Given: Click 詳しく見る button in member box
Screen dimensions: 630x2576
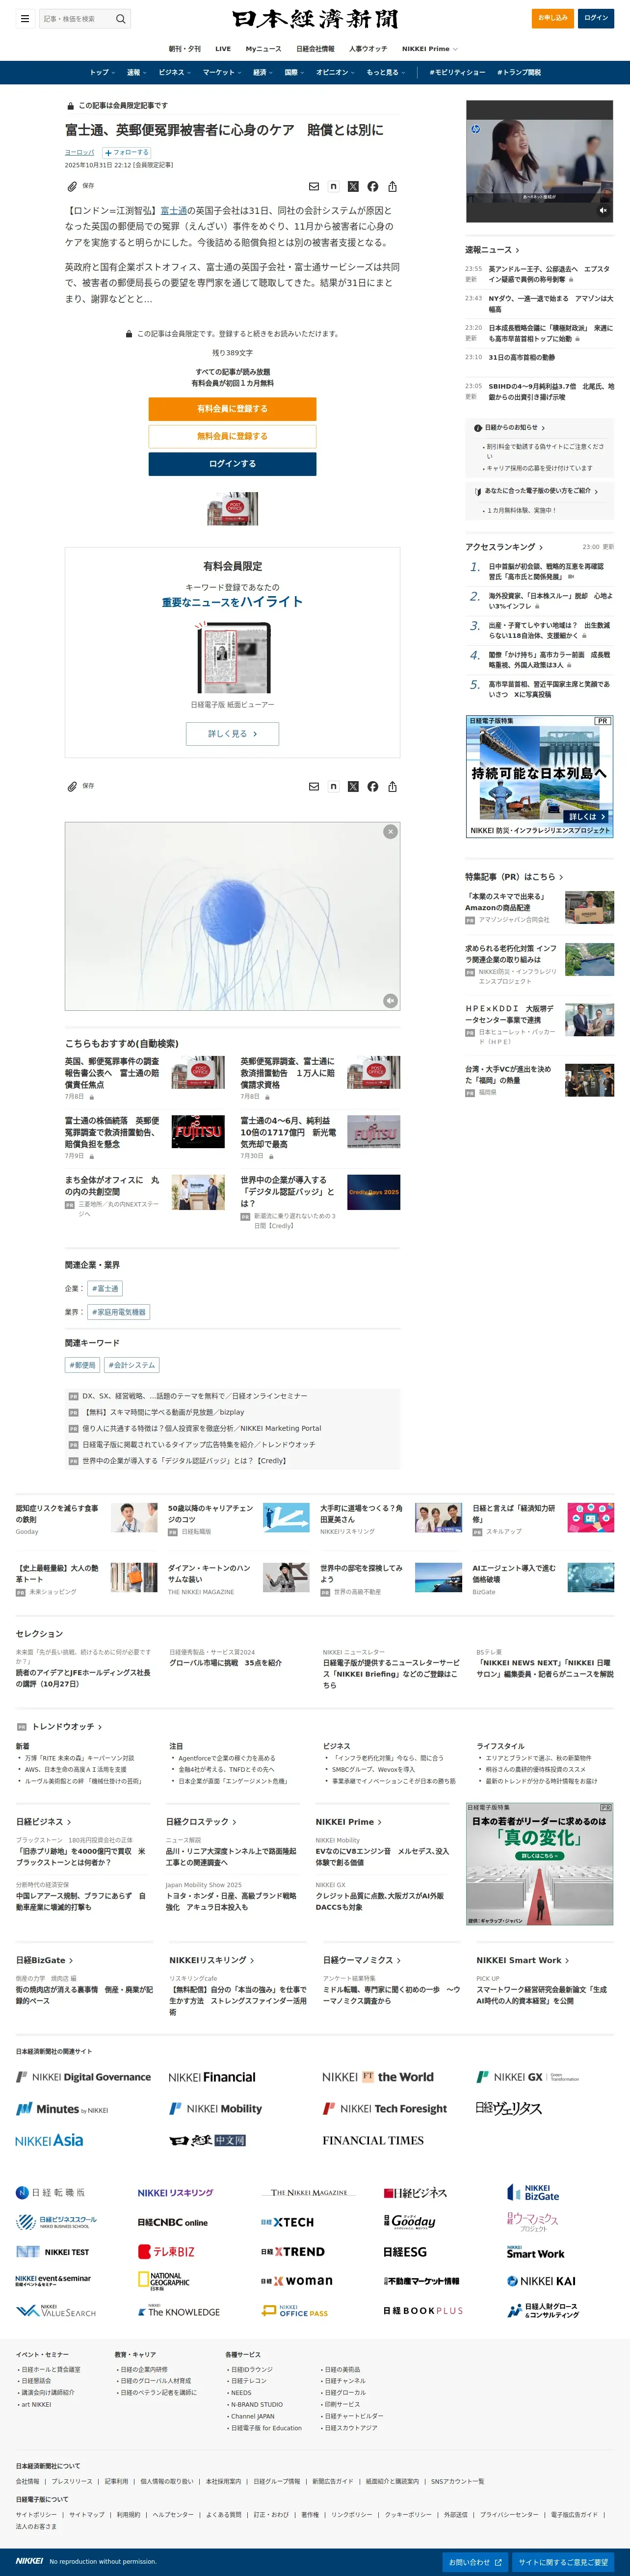Looking at the screenshot, I should tap(232, 734).
